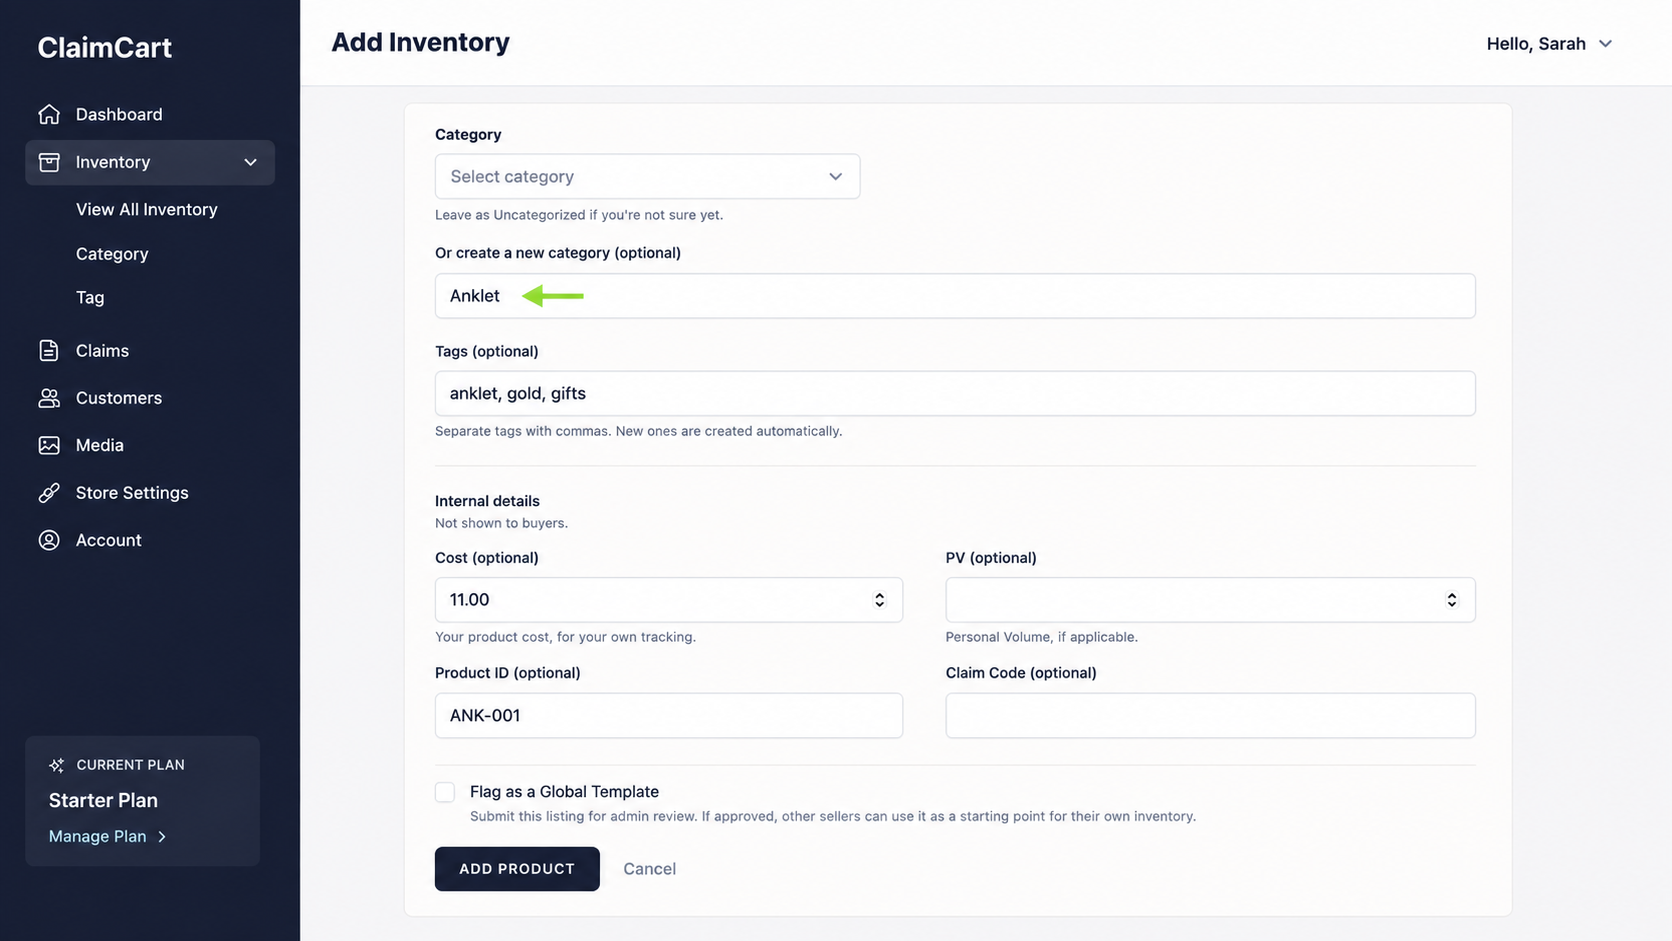1672x941 pixels.
Task: Click the Starter Plan label
Action: (x=103, y=800)
